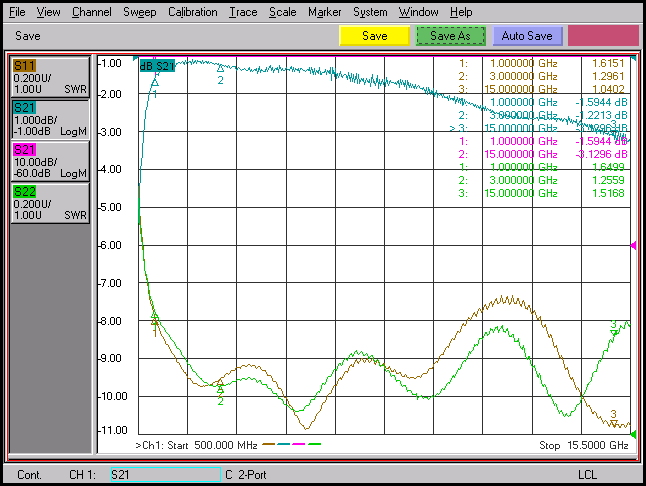Click the Cont. sweep status indicator
The width and height of the screenshot is (646, 486).
[29, 475]
